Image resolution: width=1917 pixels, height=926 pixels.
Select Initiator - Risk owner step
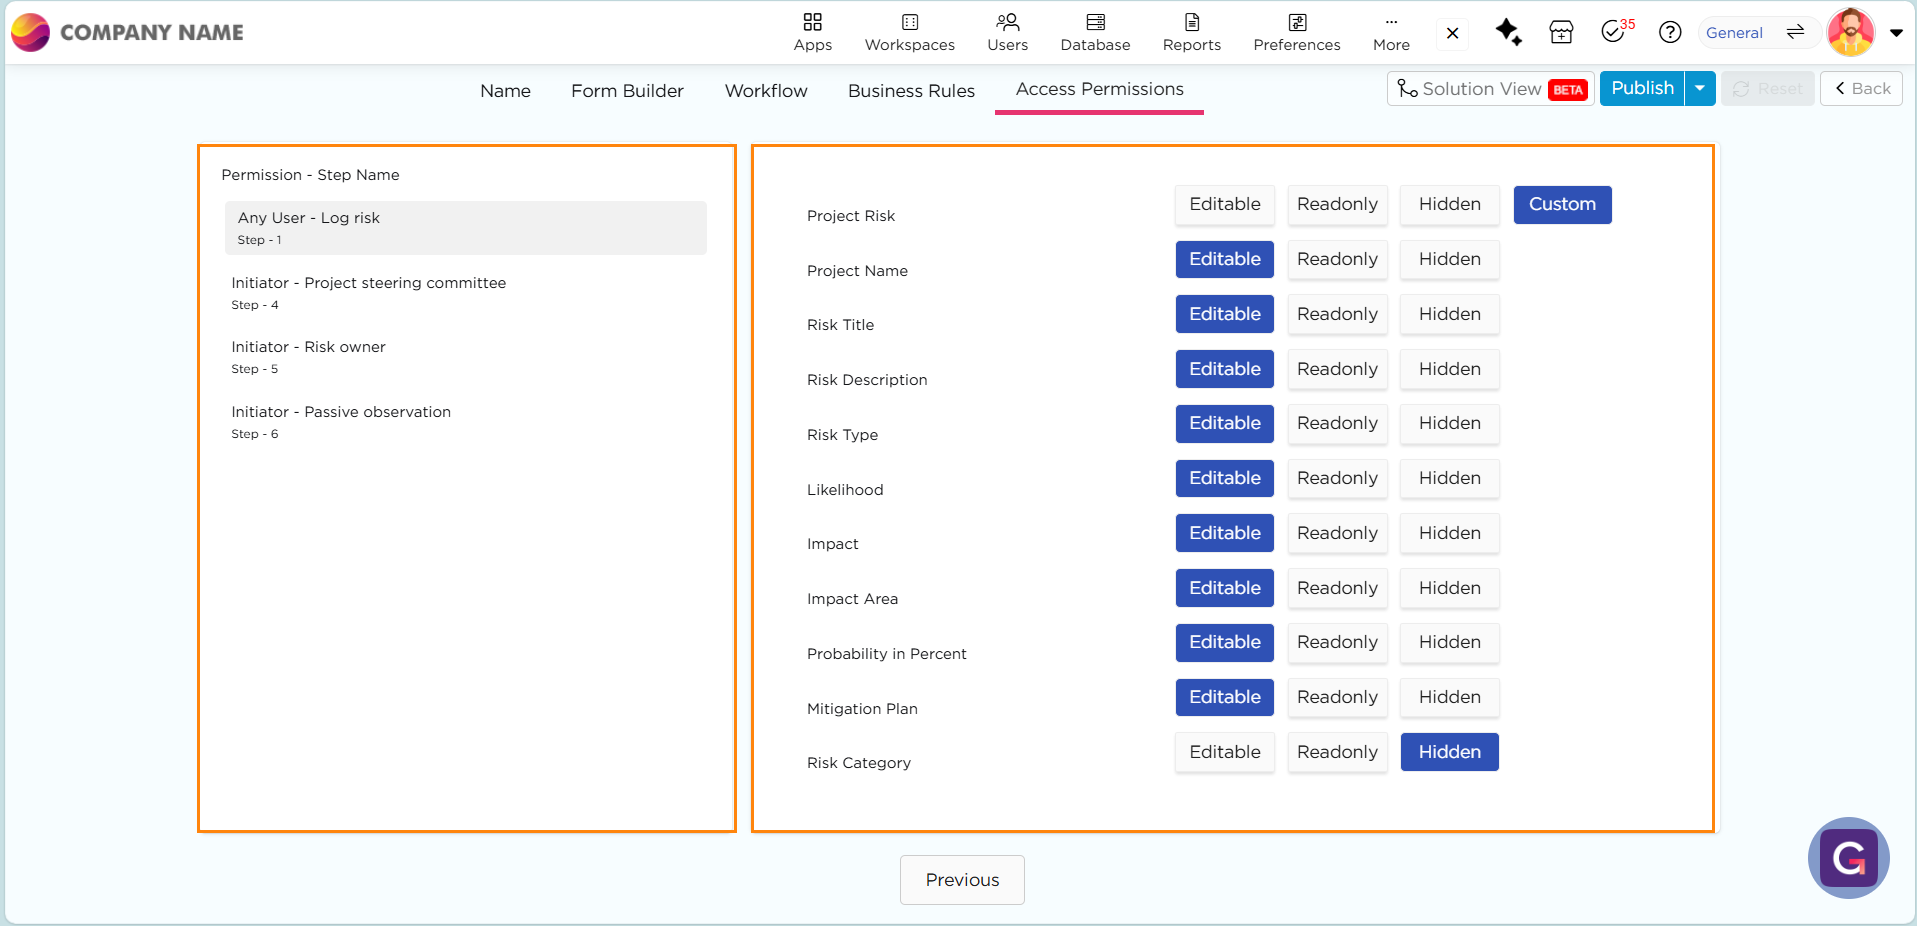pyautogui.click(x=308, y=356)
